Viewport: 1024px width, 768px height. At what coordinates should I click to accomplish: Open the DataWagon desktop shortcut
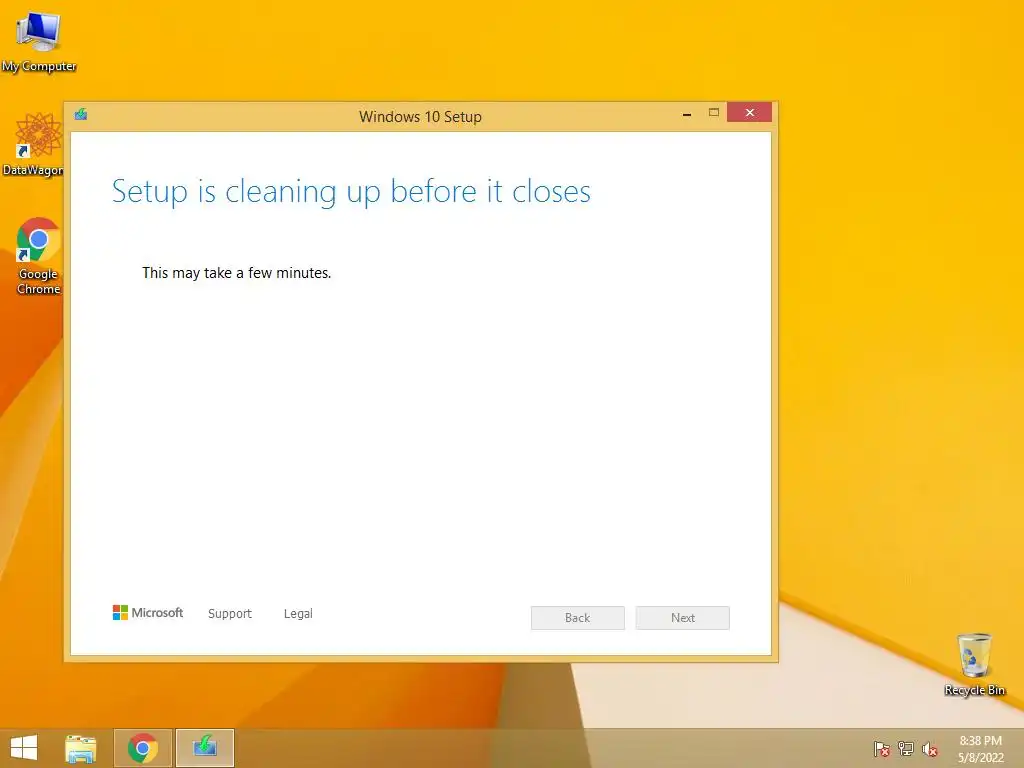pos(34,144)
